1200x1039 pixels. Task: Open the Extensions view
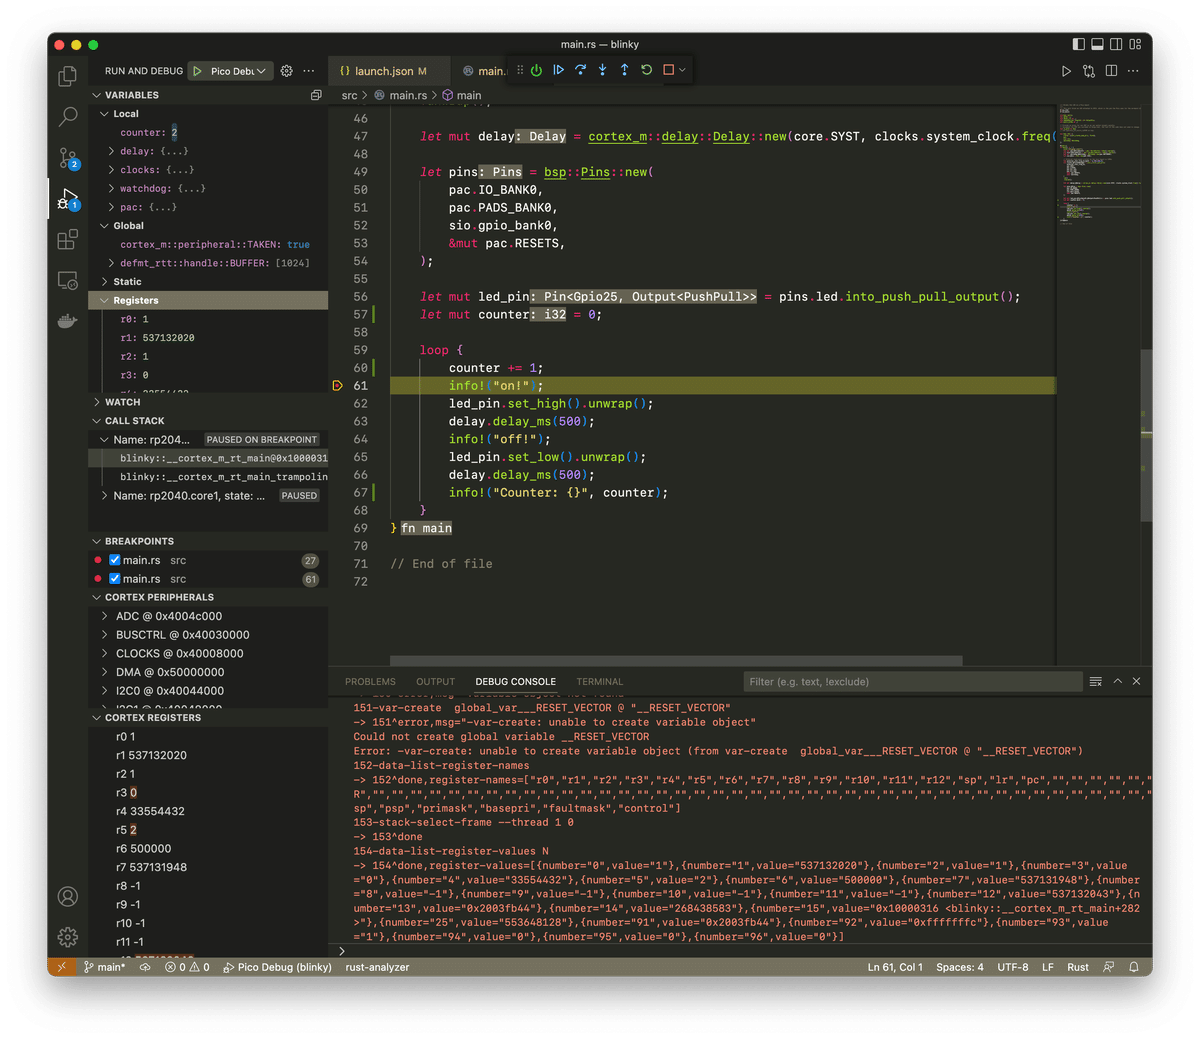click(x=66, y=238)
